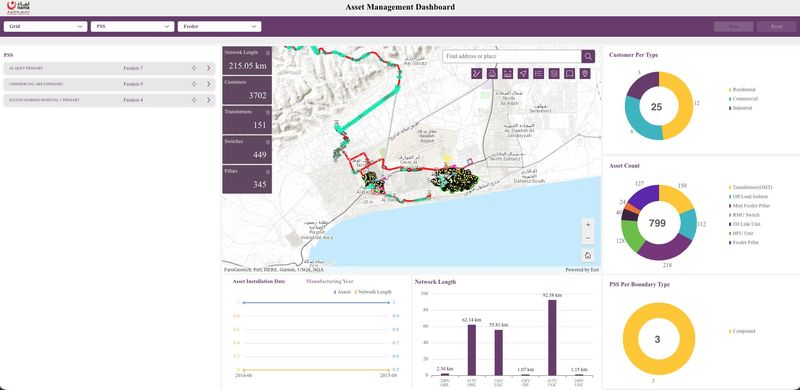800x390 pixels.
Task: Click the Transformers card info icon
Action: pos(268,112)
